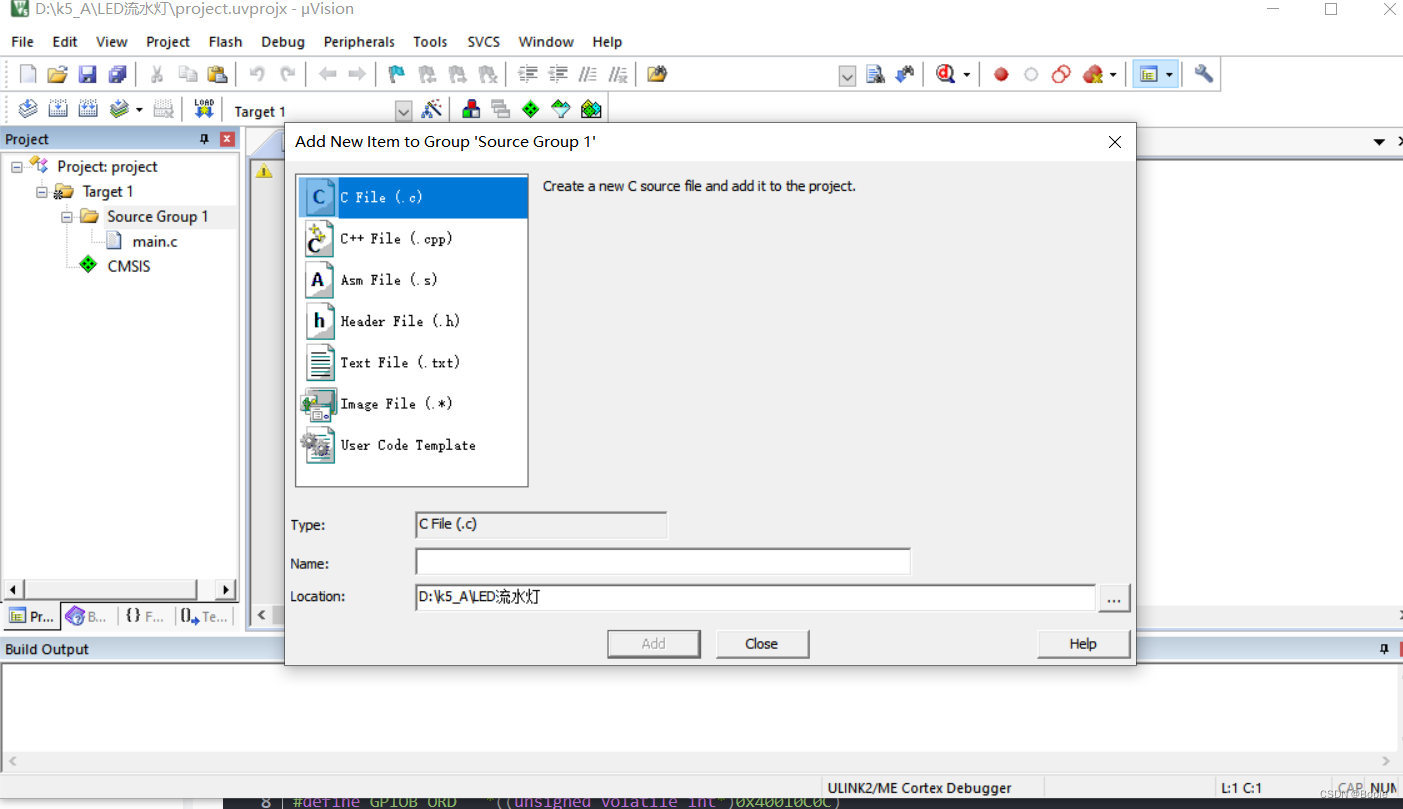Open the Peripherals menu
The width and height of the screenshot is (1403, 809).
click(x=359, y=42)
